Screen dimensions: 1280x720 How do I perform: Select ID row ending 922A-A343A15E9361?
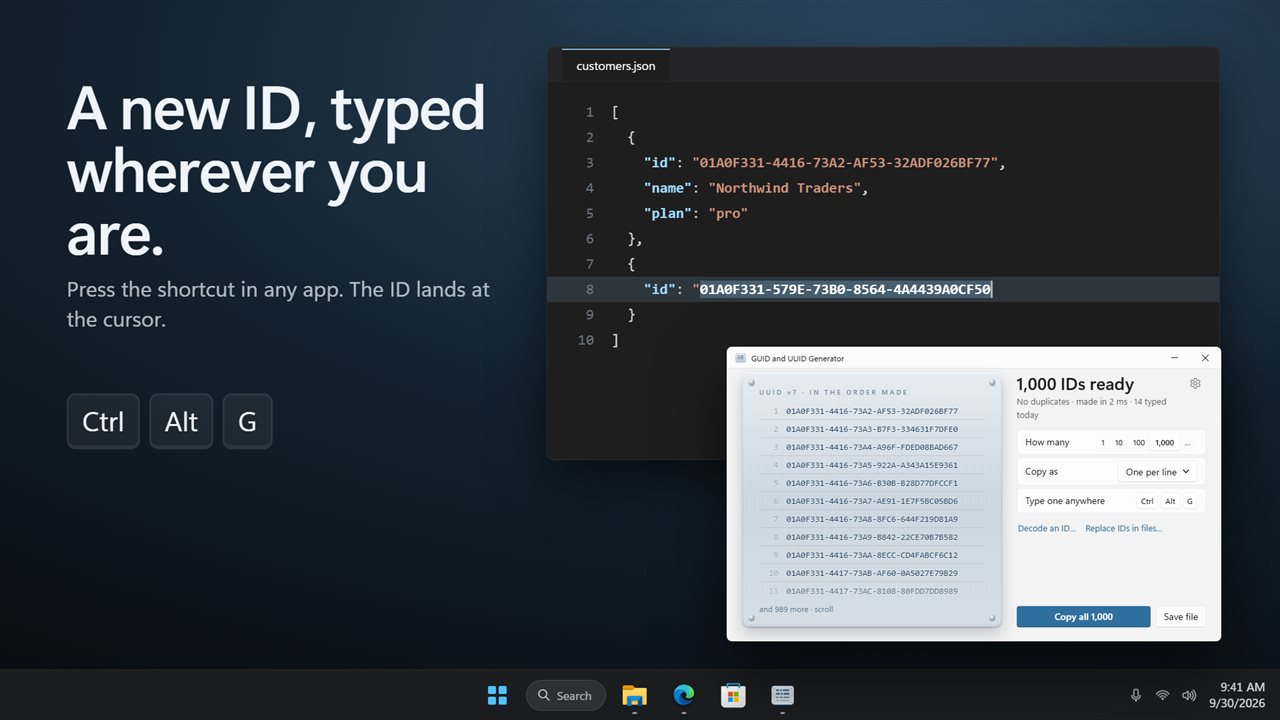tap(872, 465)
